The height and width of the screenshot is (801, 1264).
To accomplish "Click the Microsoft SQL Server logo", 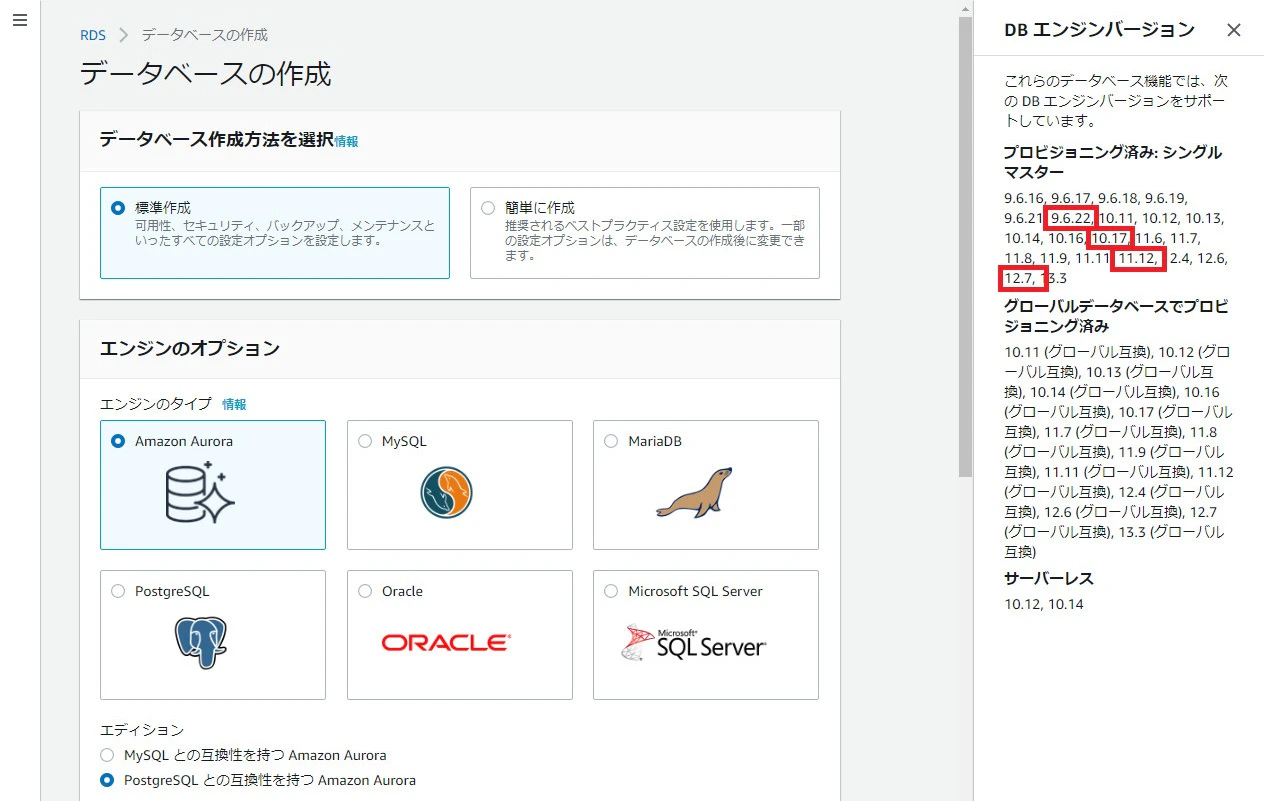I will (x=693, y=643).
